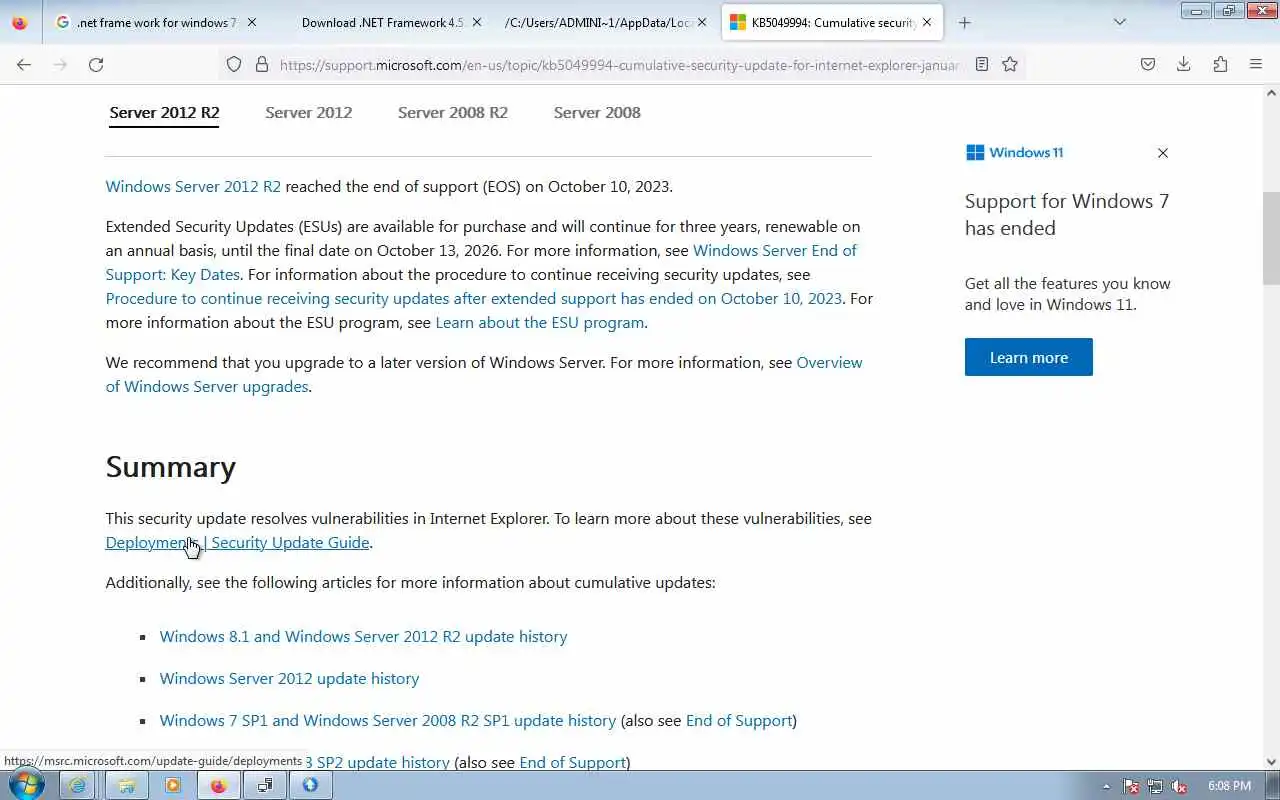Go back to the previous page

pos(24,64)
